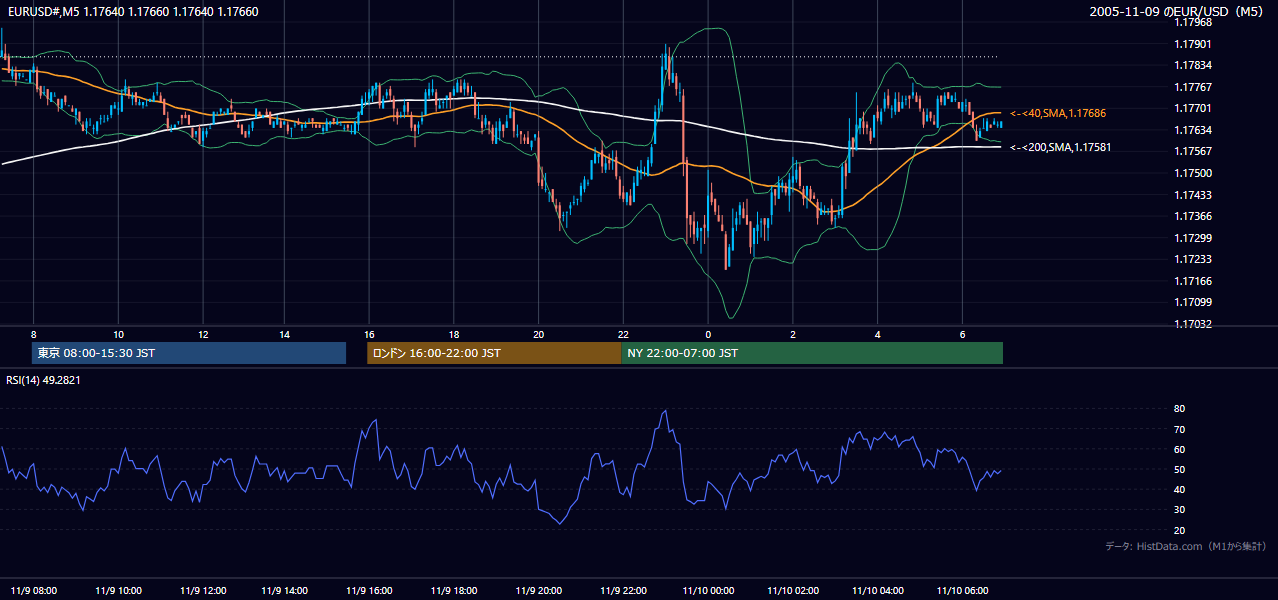
Task: Click price axis label 1.17567
Action: [x=1192, y=151]
